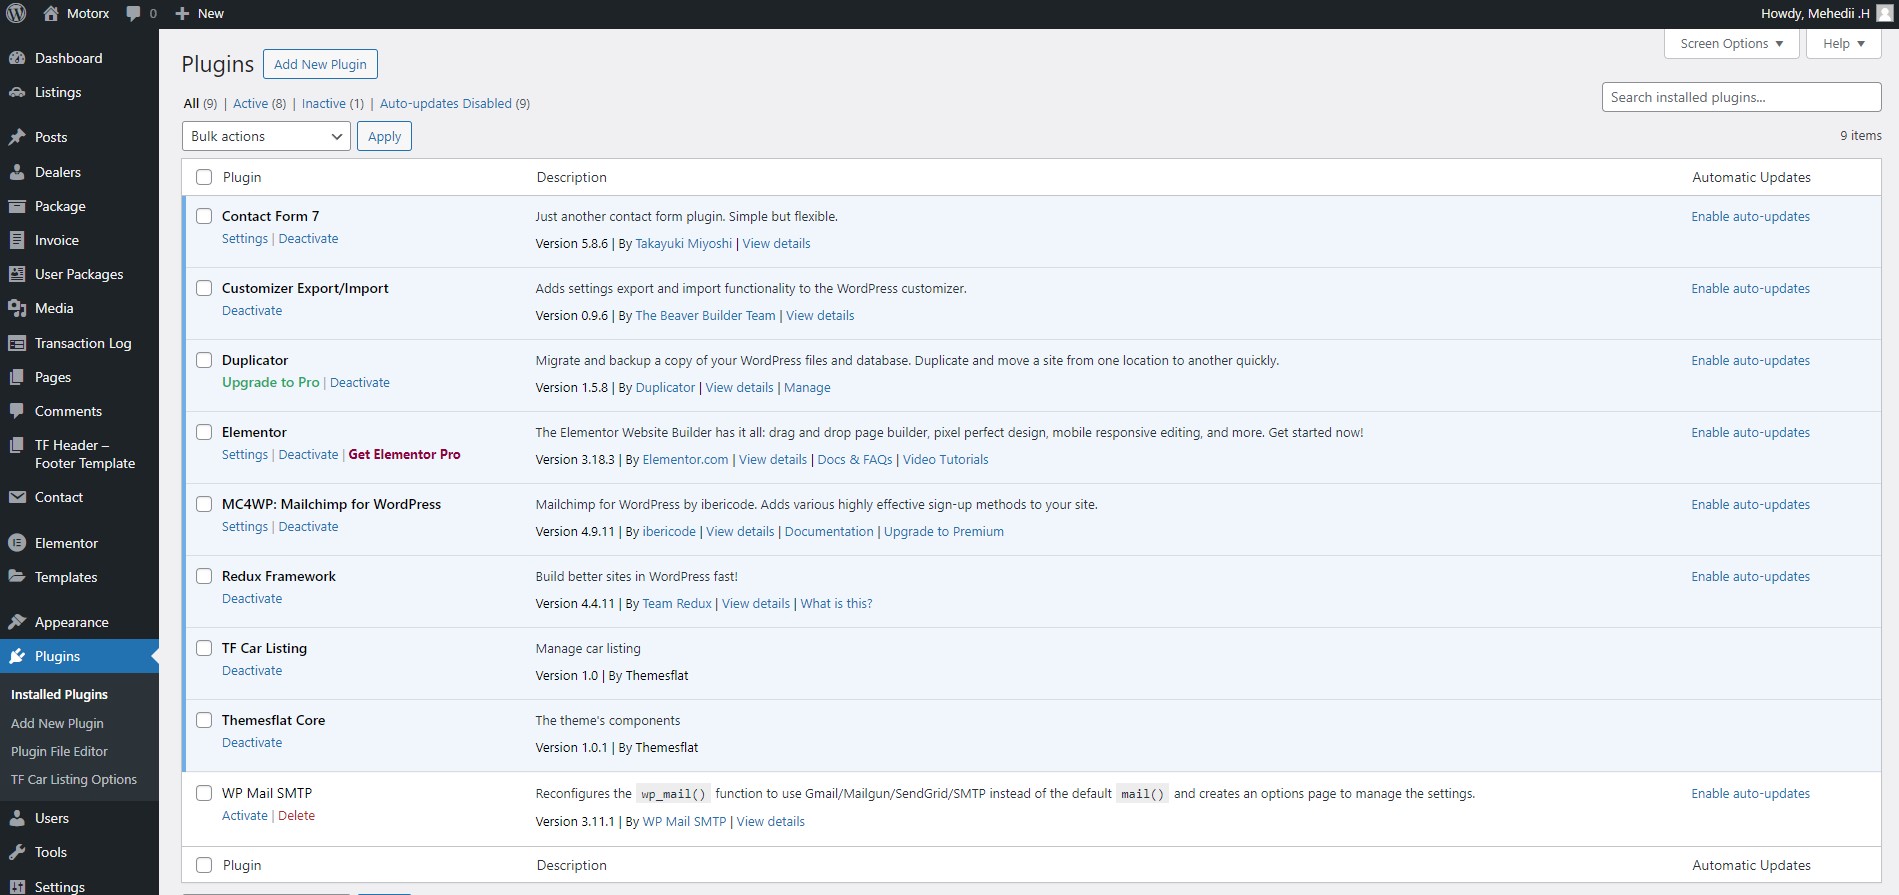Check the Redux Framework checkbox
Image resolution: width=1899 pixels, height=895 pixels.
[x=204, y=576]
